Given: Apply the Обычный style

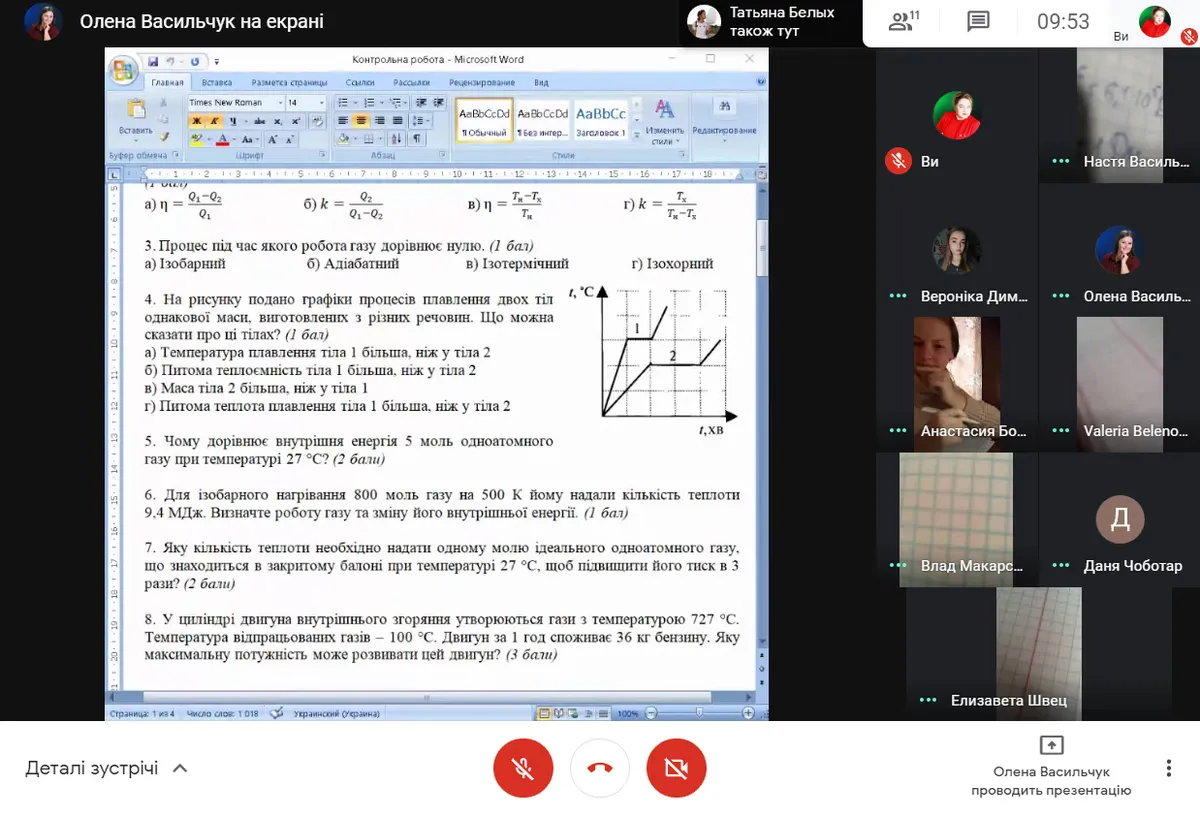Looking at the screenshot, I should [485, 121].
